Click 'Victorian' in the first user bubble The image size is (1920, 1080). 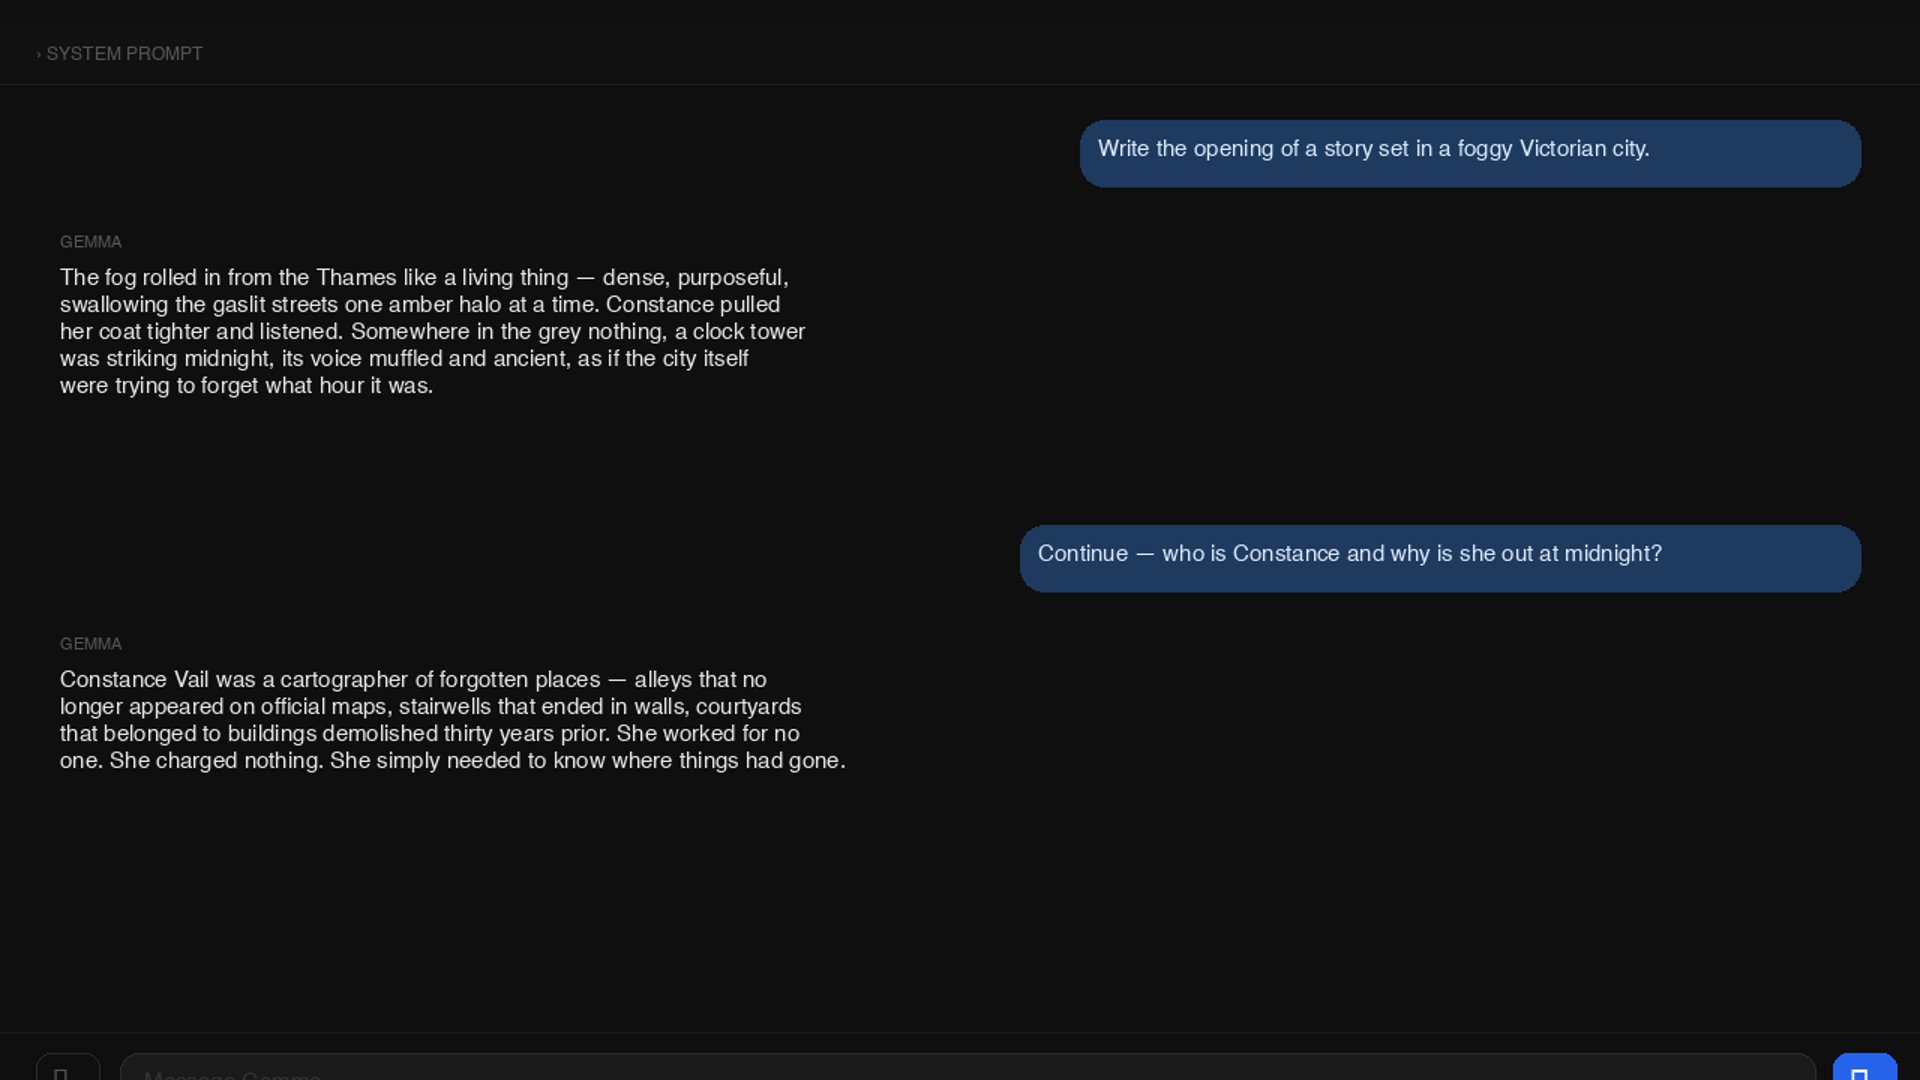tap(1562, 149)
